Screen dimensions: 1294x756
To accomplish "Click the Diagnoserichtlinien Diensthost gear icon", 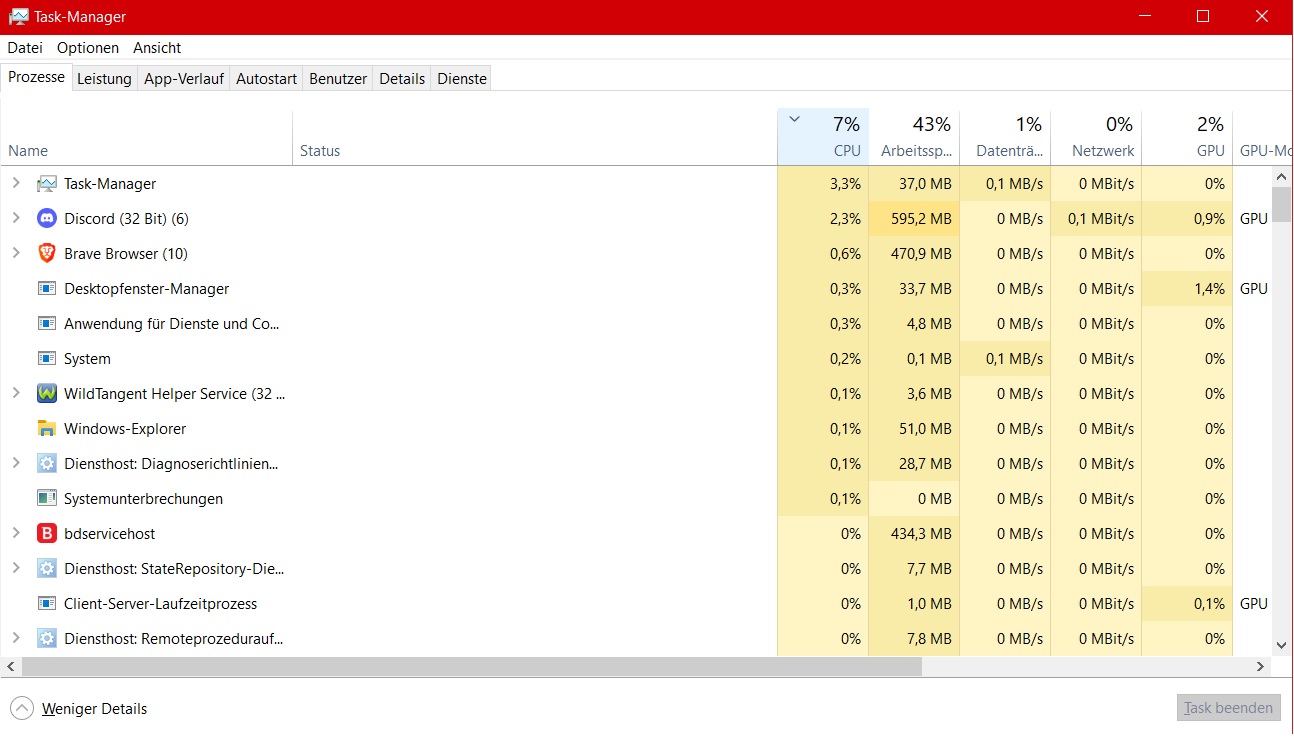I will click(x=47, y=464).
